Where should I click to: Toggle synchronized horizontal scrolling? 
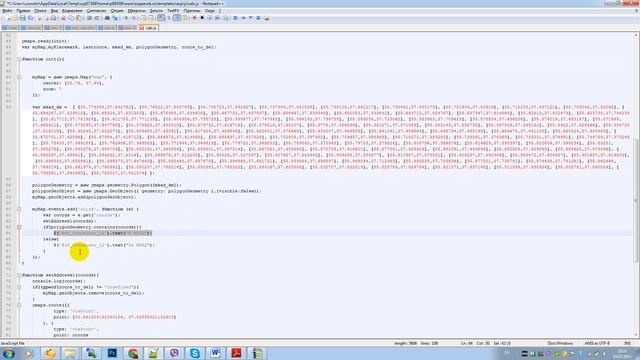click(151, 18)
